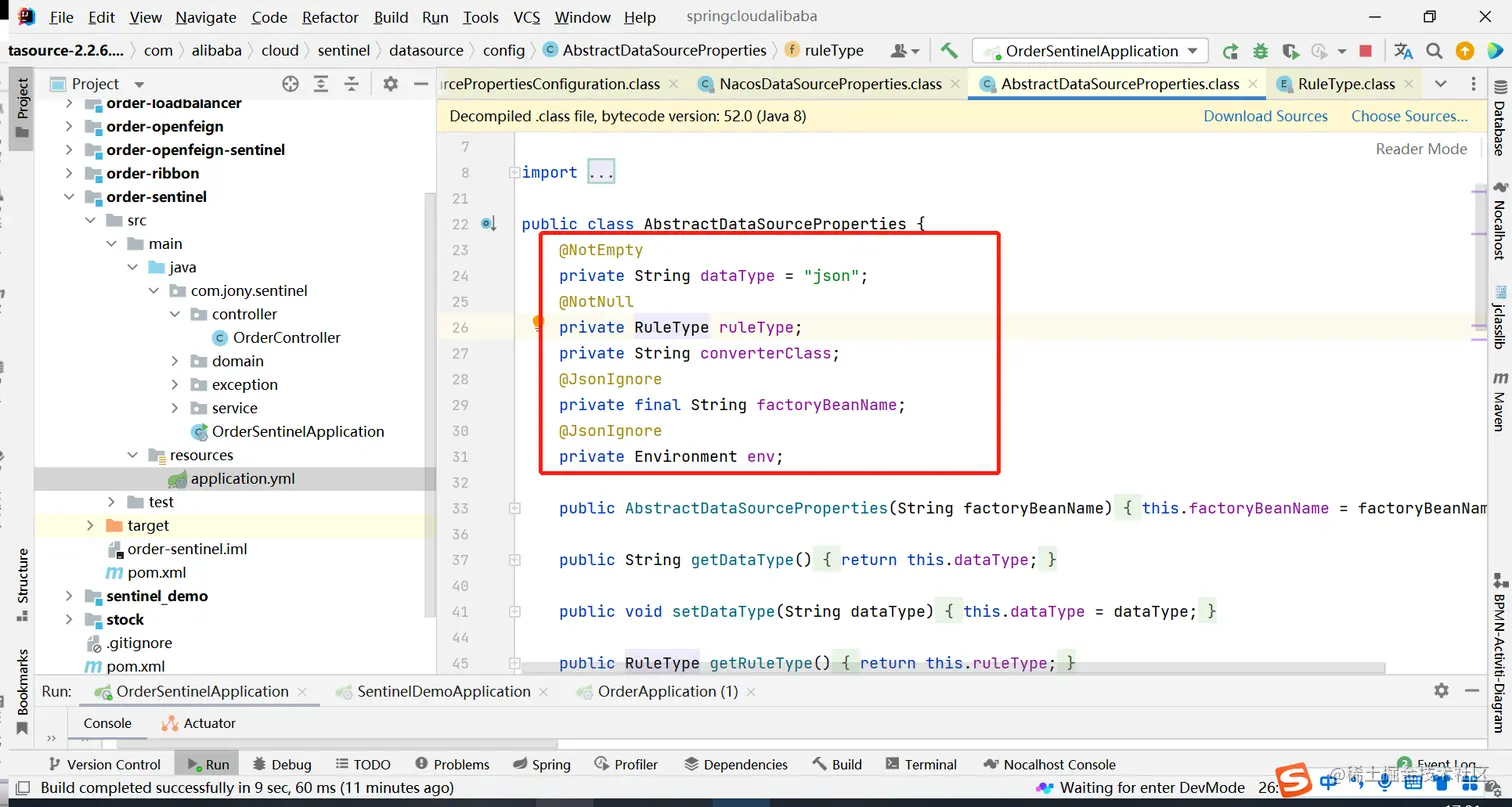Stop the running application, red square

tap(1365, 51)
